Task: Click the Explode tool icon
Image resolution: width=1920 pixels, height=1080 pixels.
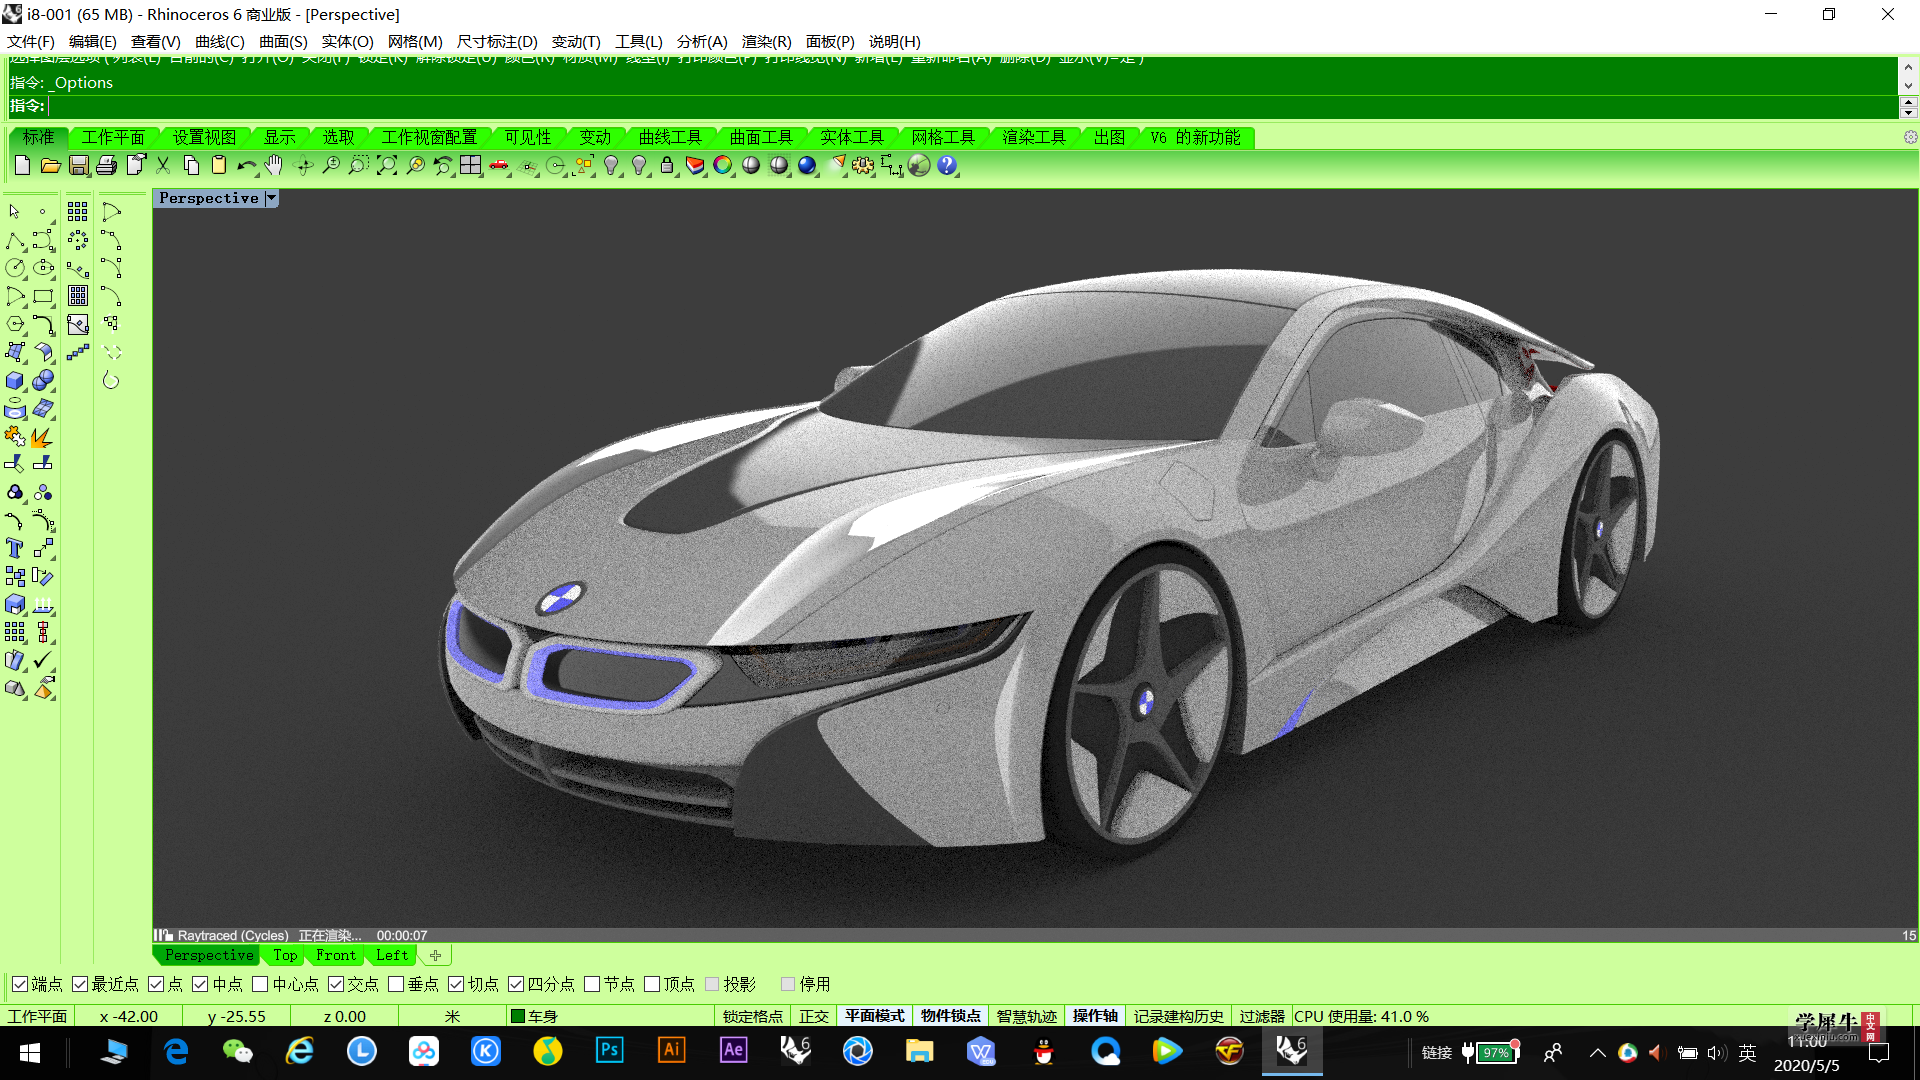Action: [43, 437]
